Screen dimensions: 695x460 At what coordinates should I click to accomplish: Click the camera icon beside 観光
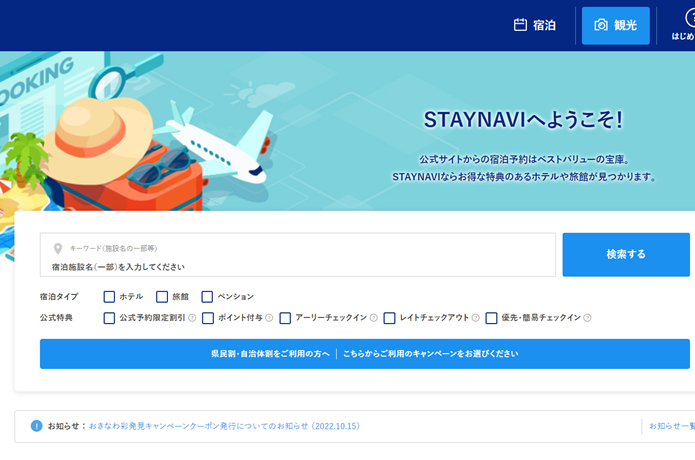click(x=601, y=25)
